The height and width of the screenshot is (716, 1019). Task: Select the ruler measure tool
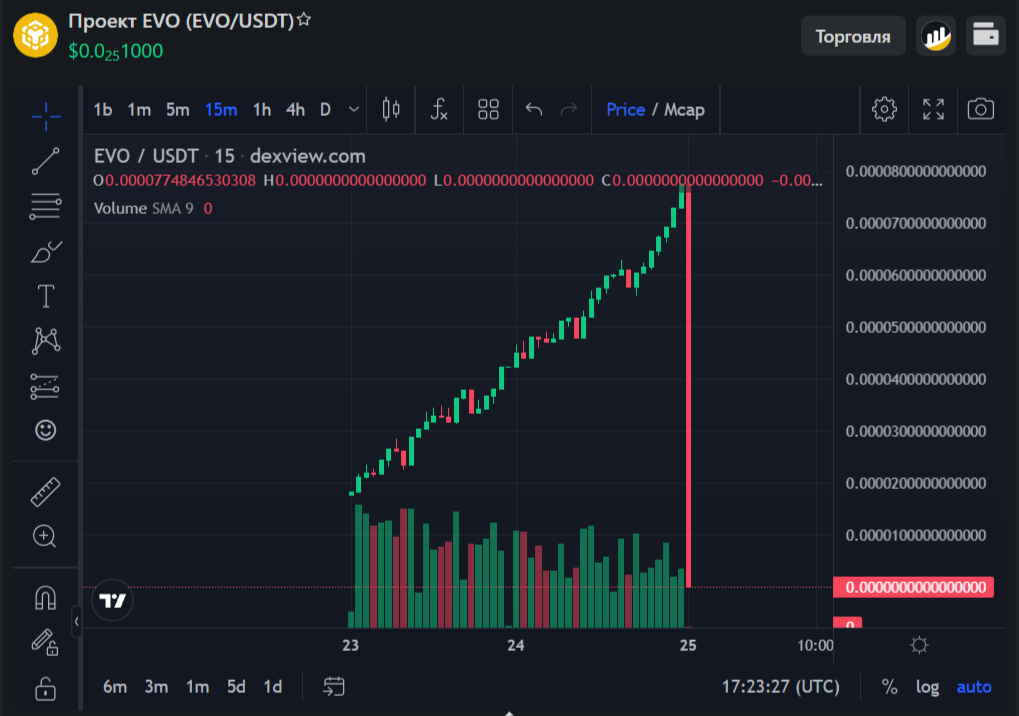click(x=45, y=492)
